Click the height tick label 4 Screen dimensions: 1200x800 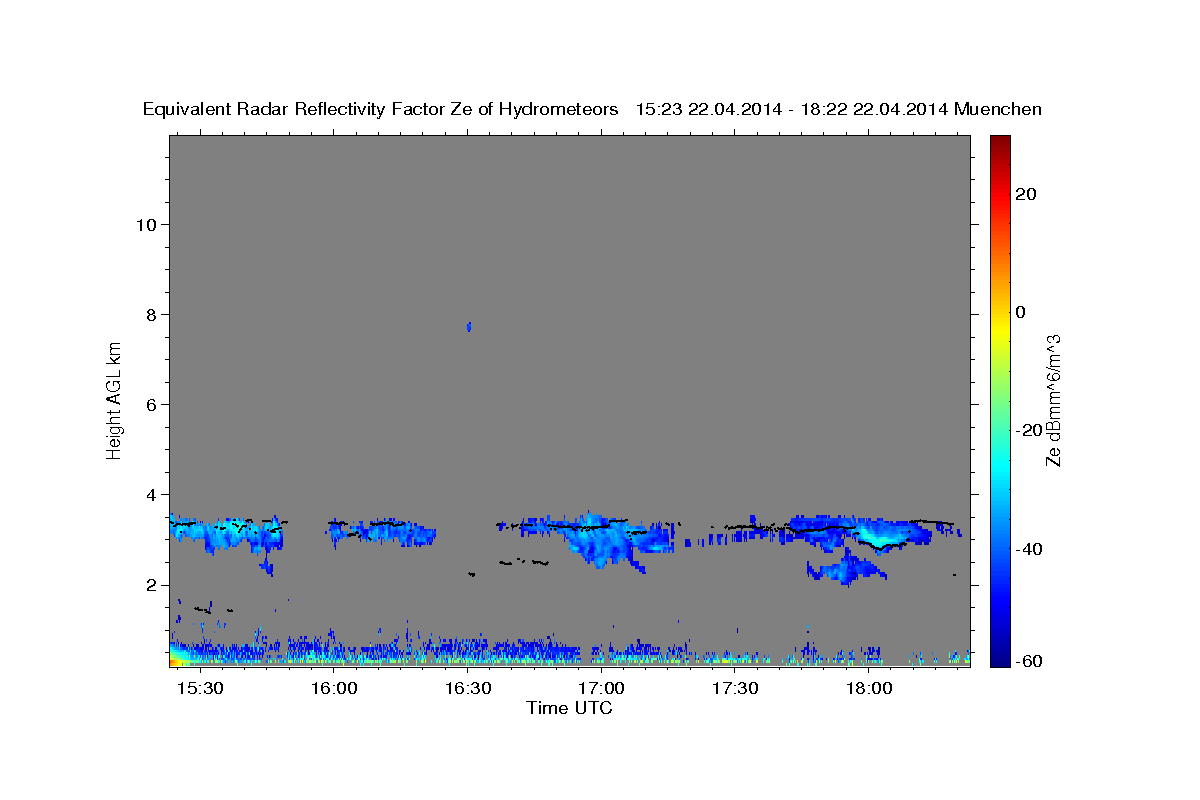[x=151, y=495]
